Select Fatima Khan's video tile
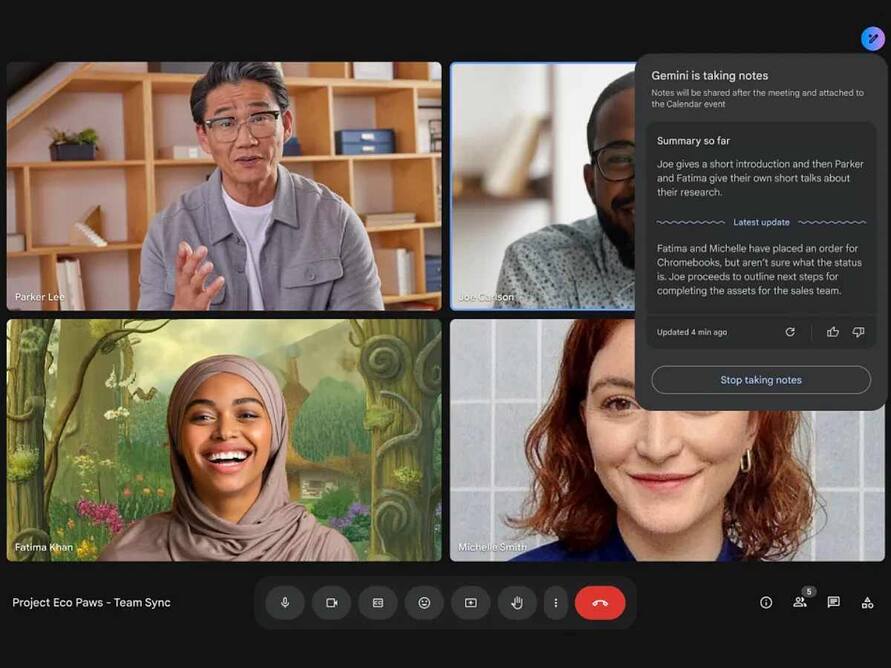 224,440
